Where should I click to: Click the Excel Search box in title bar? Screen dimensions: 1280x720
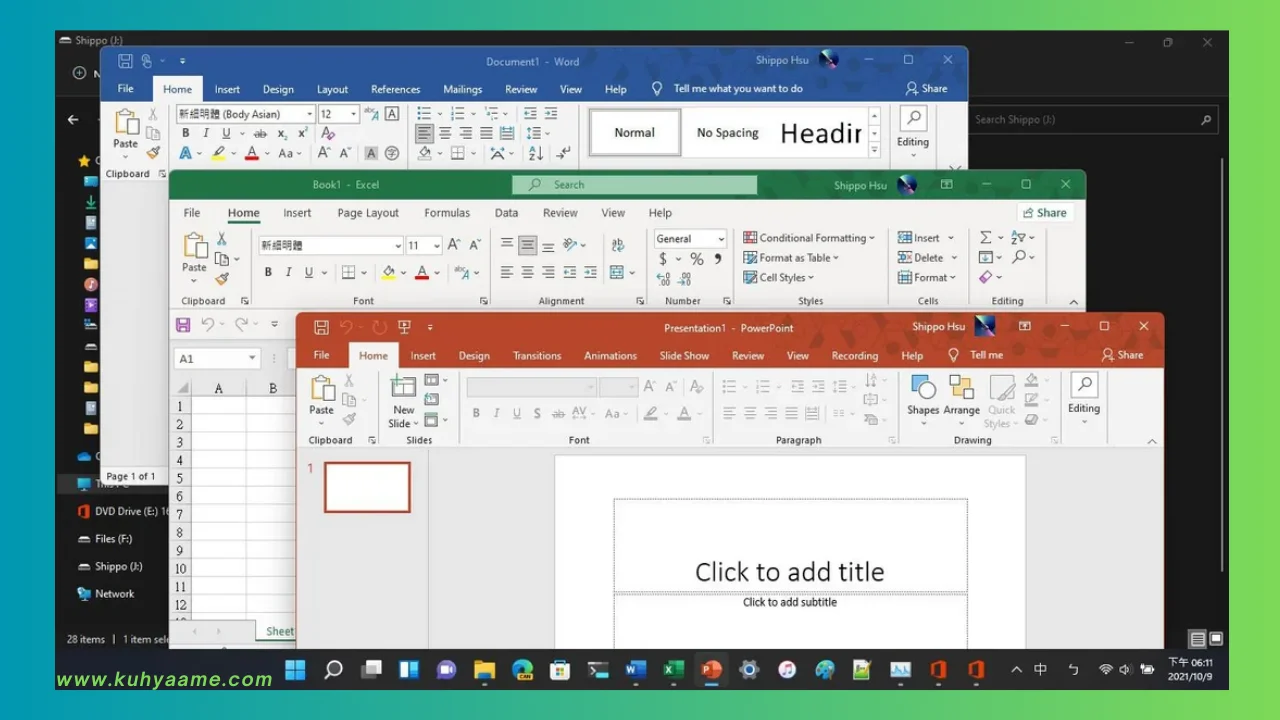click(635, 184)
